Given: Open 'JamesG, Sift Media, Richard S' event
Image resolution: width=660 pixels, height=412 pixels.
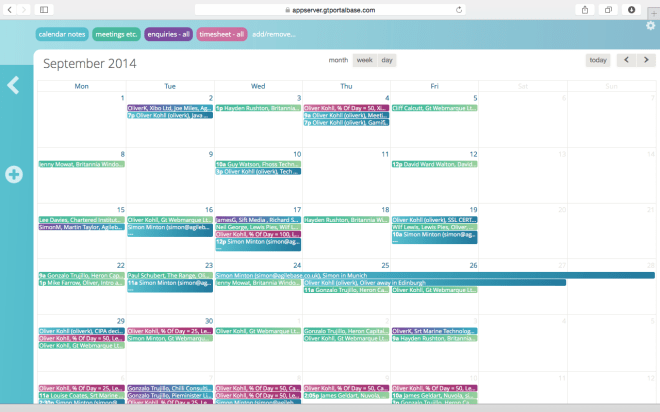Looking at the screenshot, I should click(x=258, y=220).
